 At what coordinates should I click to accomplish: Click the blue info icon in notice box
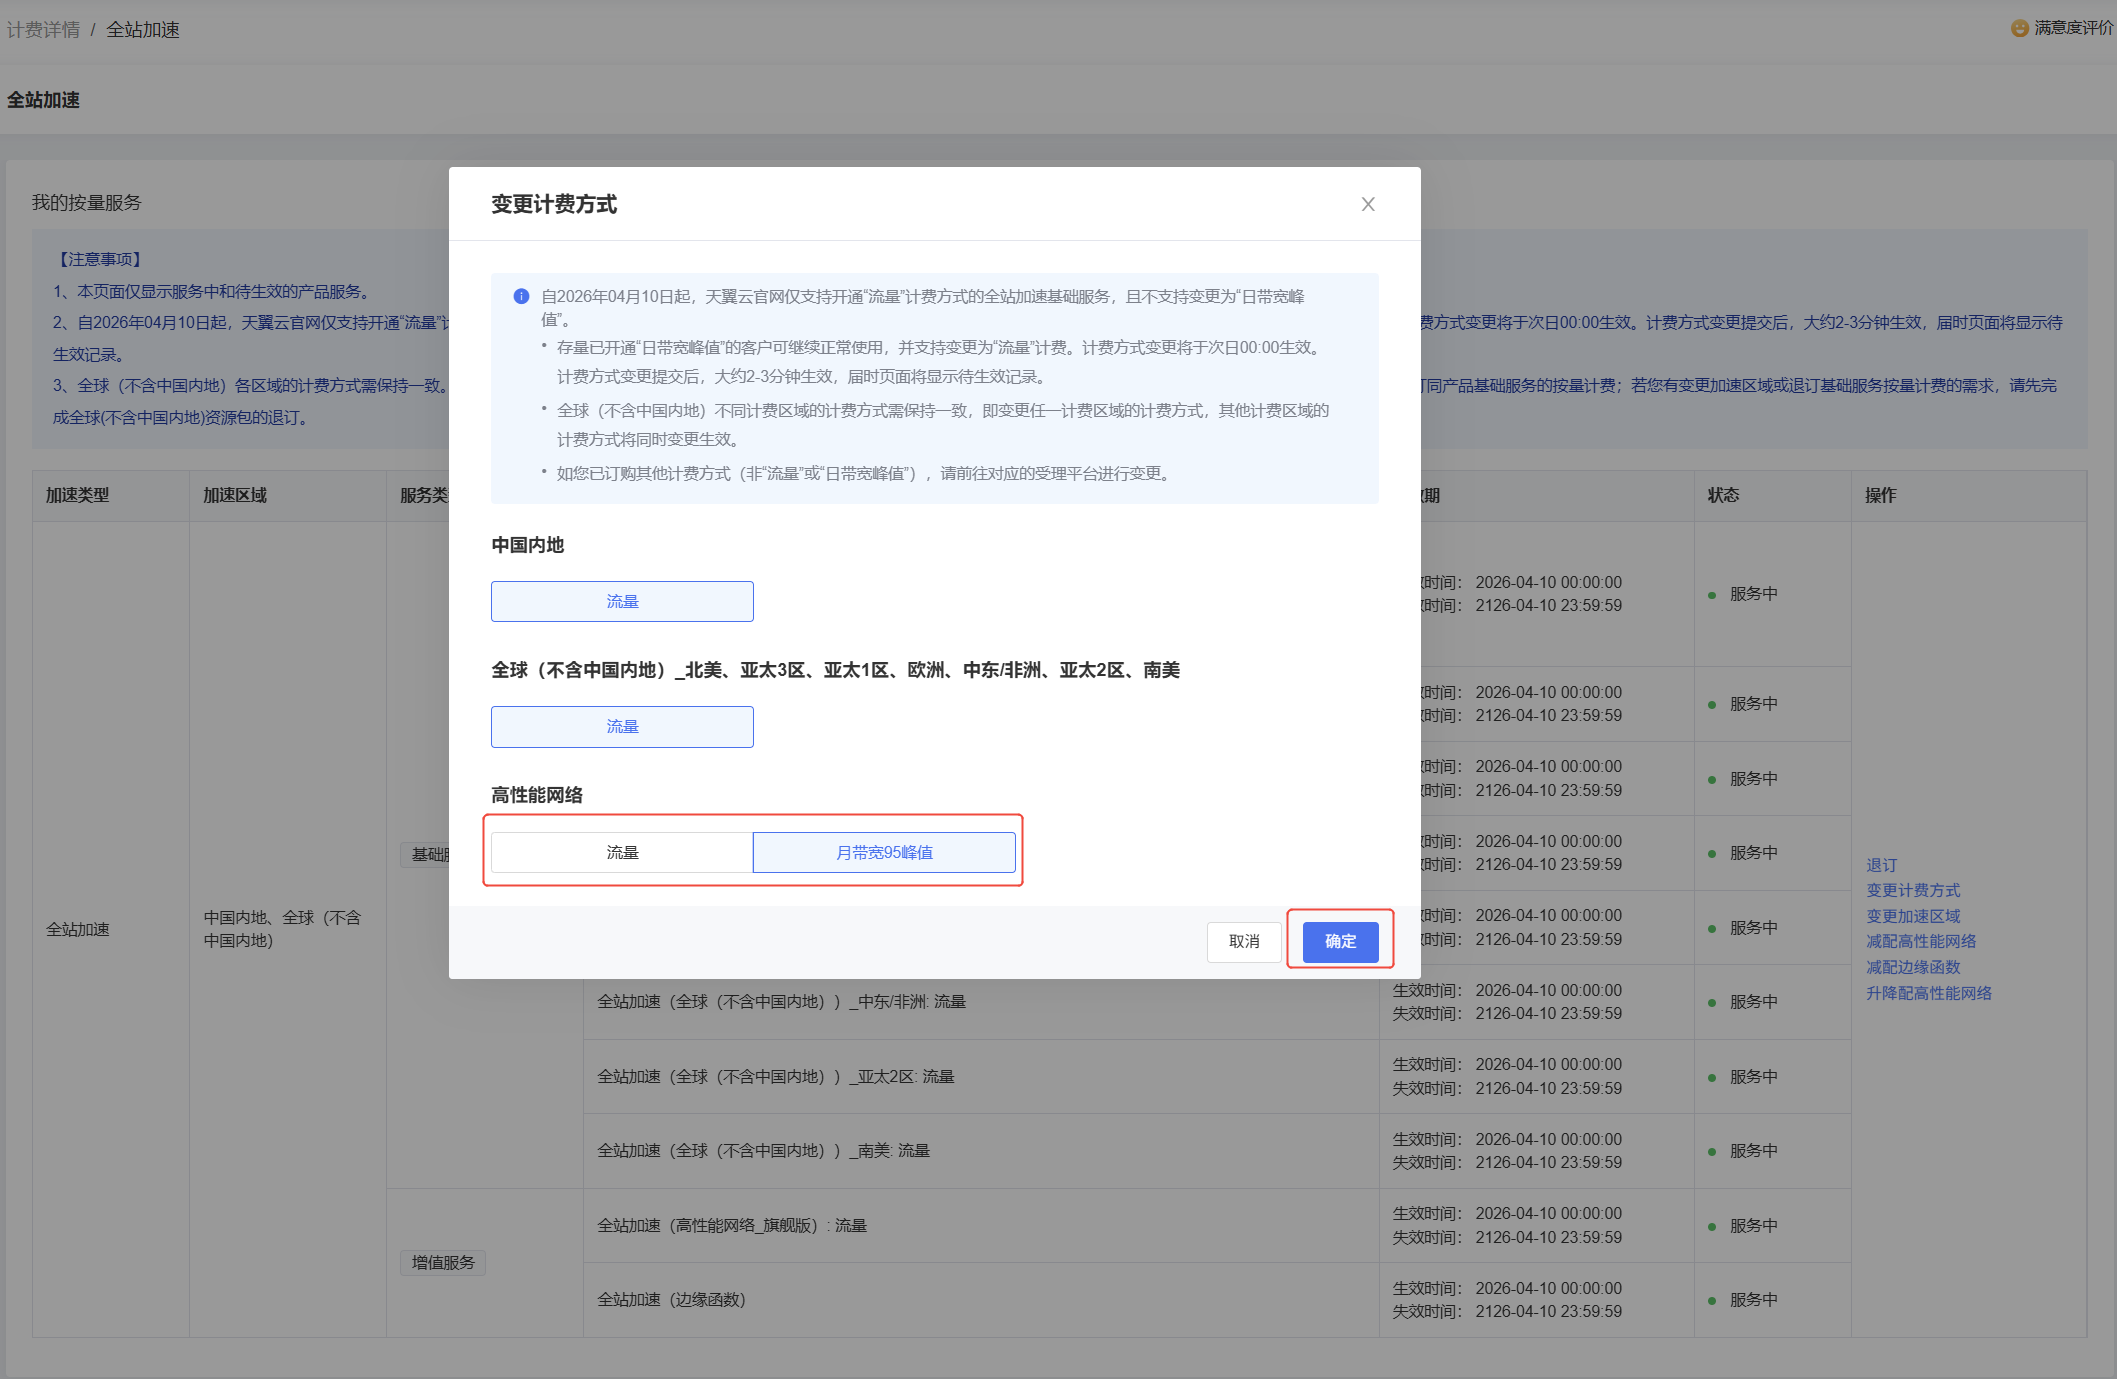point(521,296)
